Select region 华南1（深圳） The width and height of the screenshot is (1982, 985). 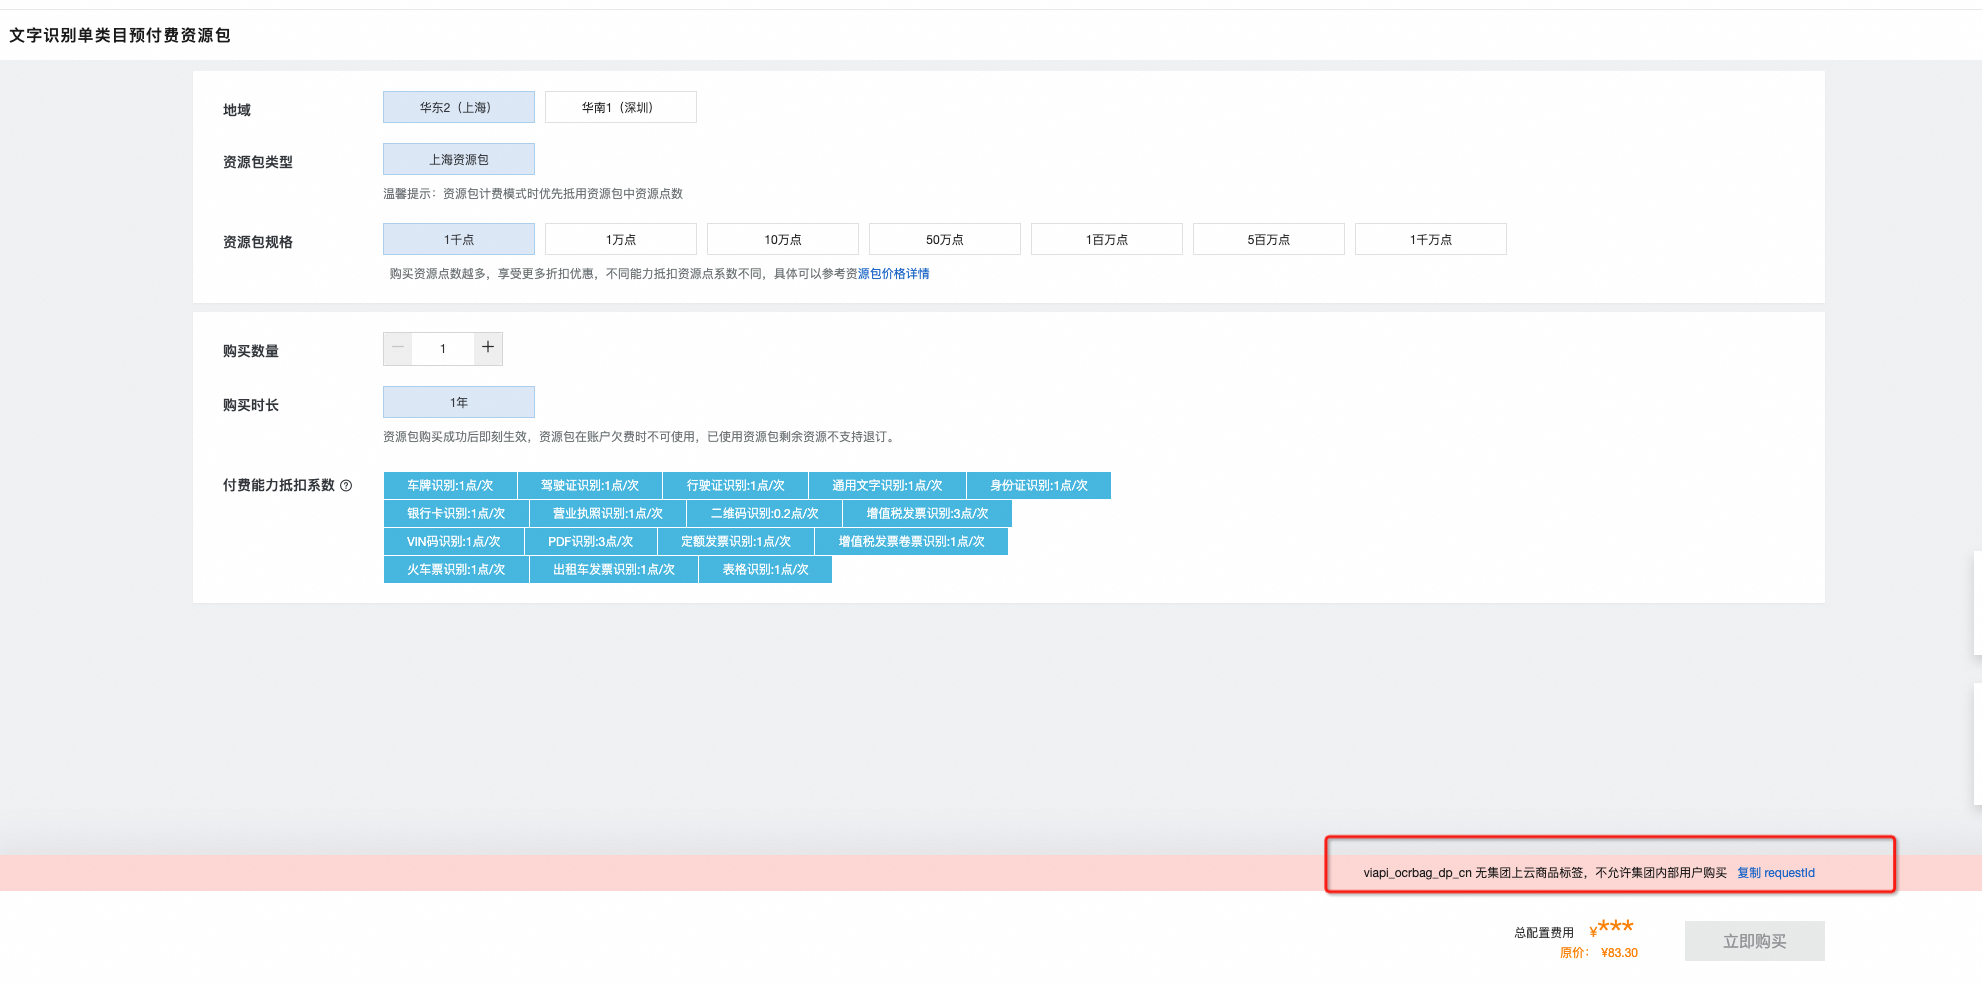621,107
